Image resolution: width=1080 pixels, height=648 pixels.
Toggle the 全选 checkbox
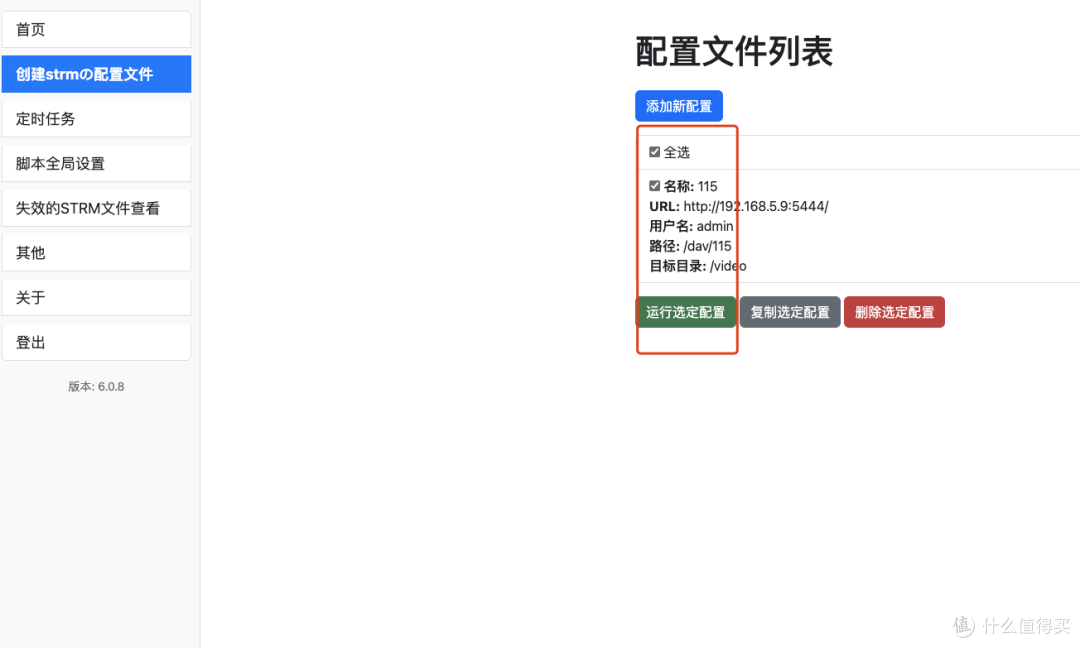654,152
